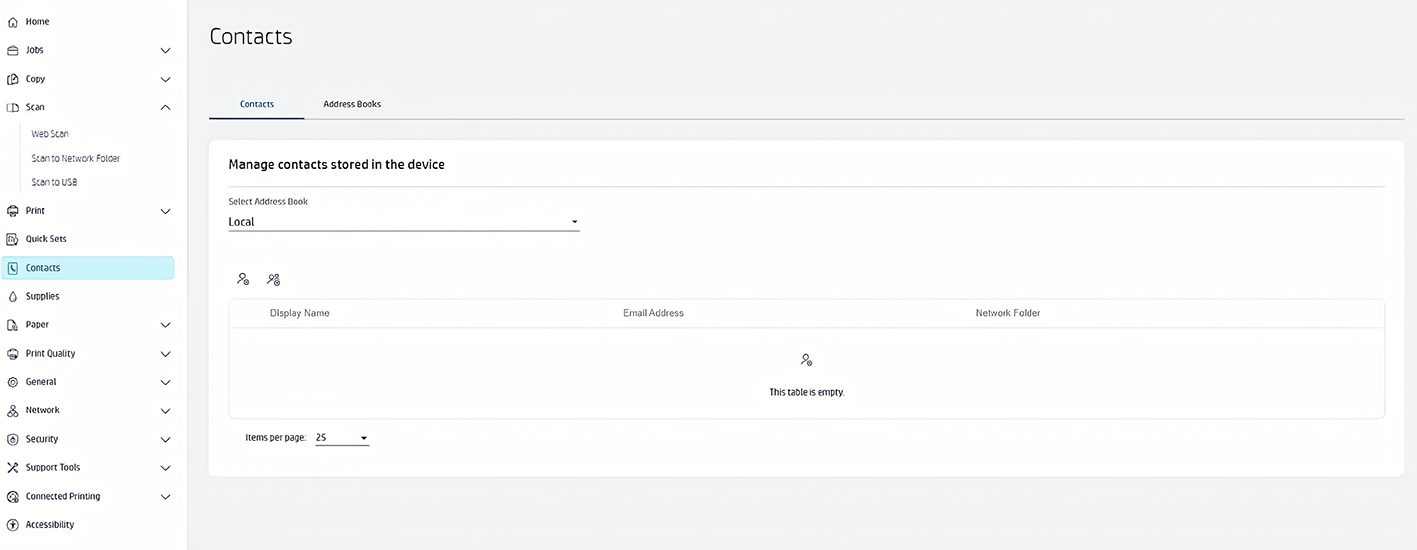Click the Accessibility icon in sidebar
The width and height of the screenshot is (1417, 550).
point(13,525)
